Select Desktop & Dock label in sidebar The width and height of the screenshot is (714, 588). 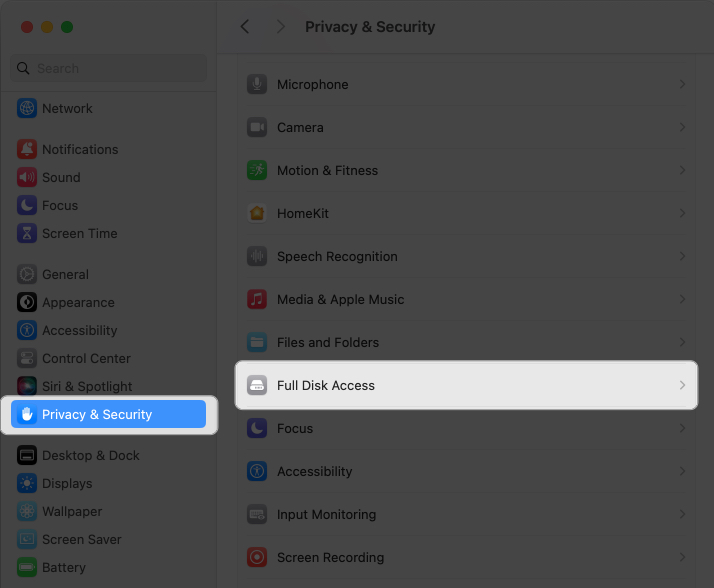click(x=91, y=455)
